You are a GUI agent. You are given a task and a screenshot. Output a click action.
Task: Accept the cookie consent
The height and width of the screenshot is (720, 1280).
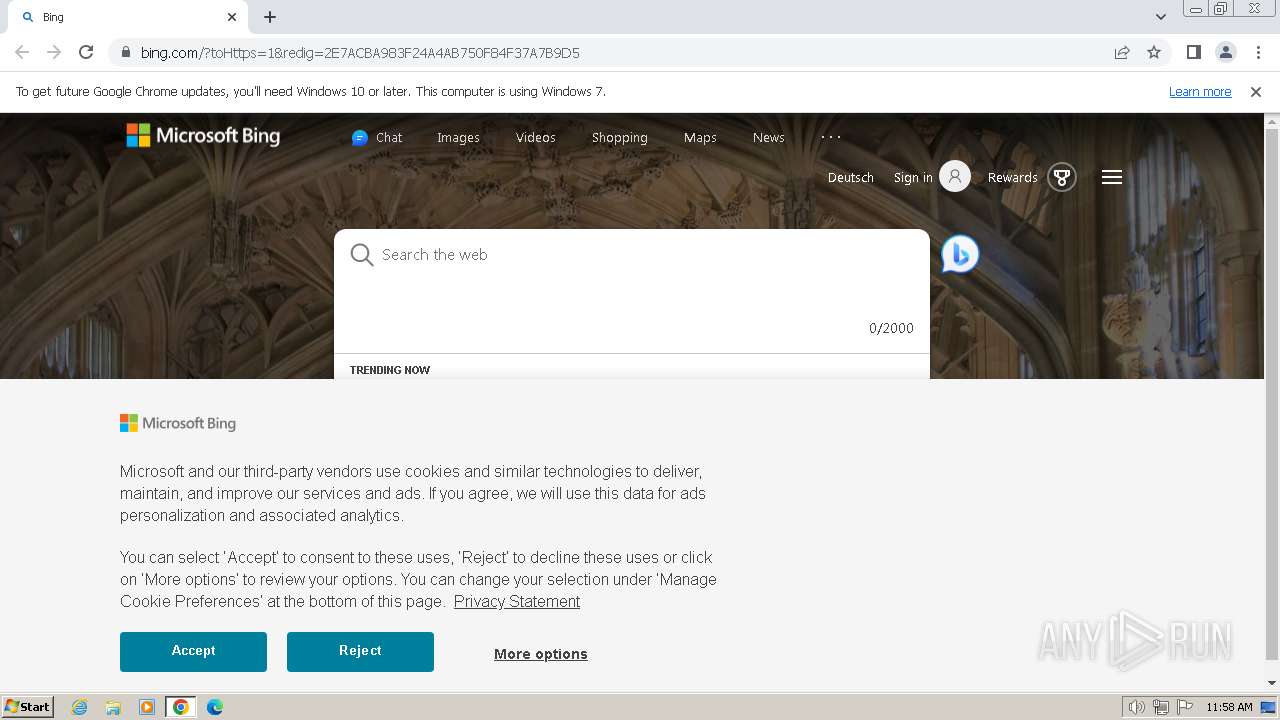[x=193, y=651]
